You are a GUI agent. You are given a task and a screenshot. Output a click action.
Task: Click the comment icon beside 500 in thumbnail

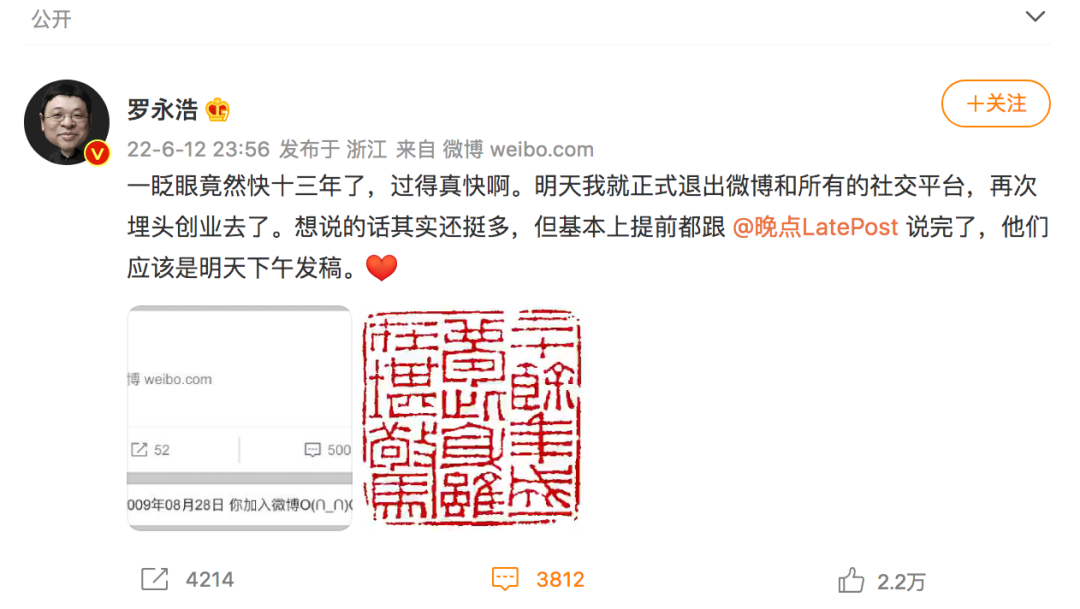click(x=312, y=450)
